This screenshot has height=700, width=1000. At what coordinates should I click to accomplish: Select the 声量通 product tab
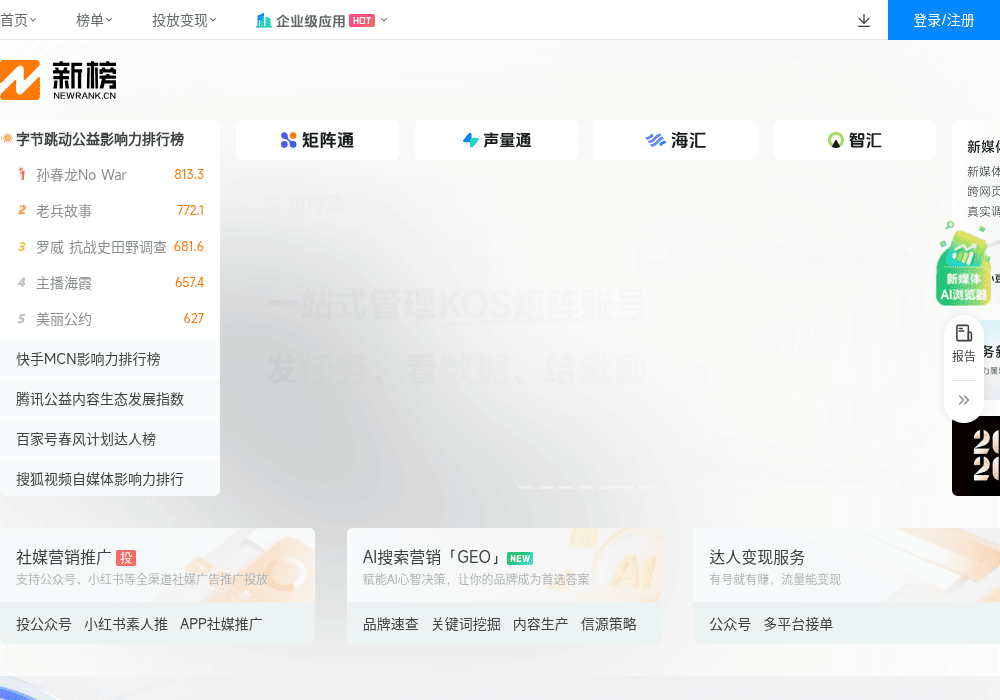[496, 140]
